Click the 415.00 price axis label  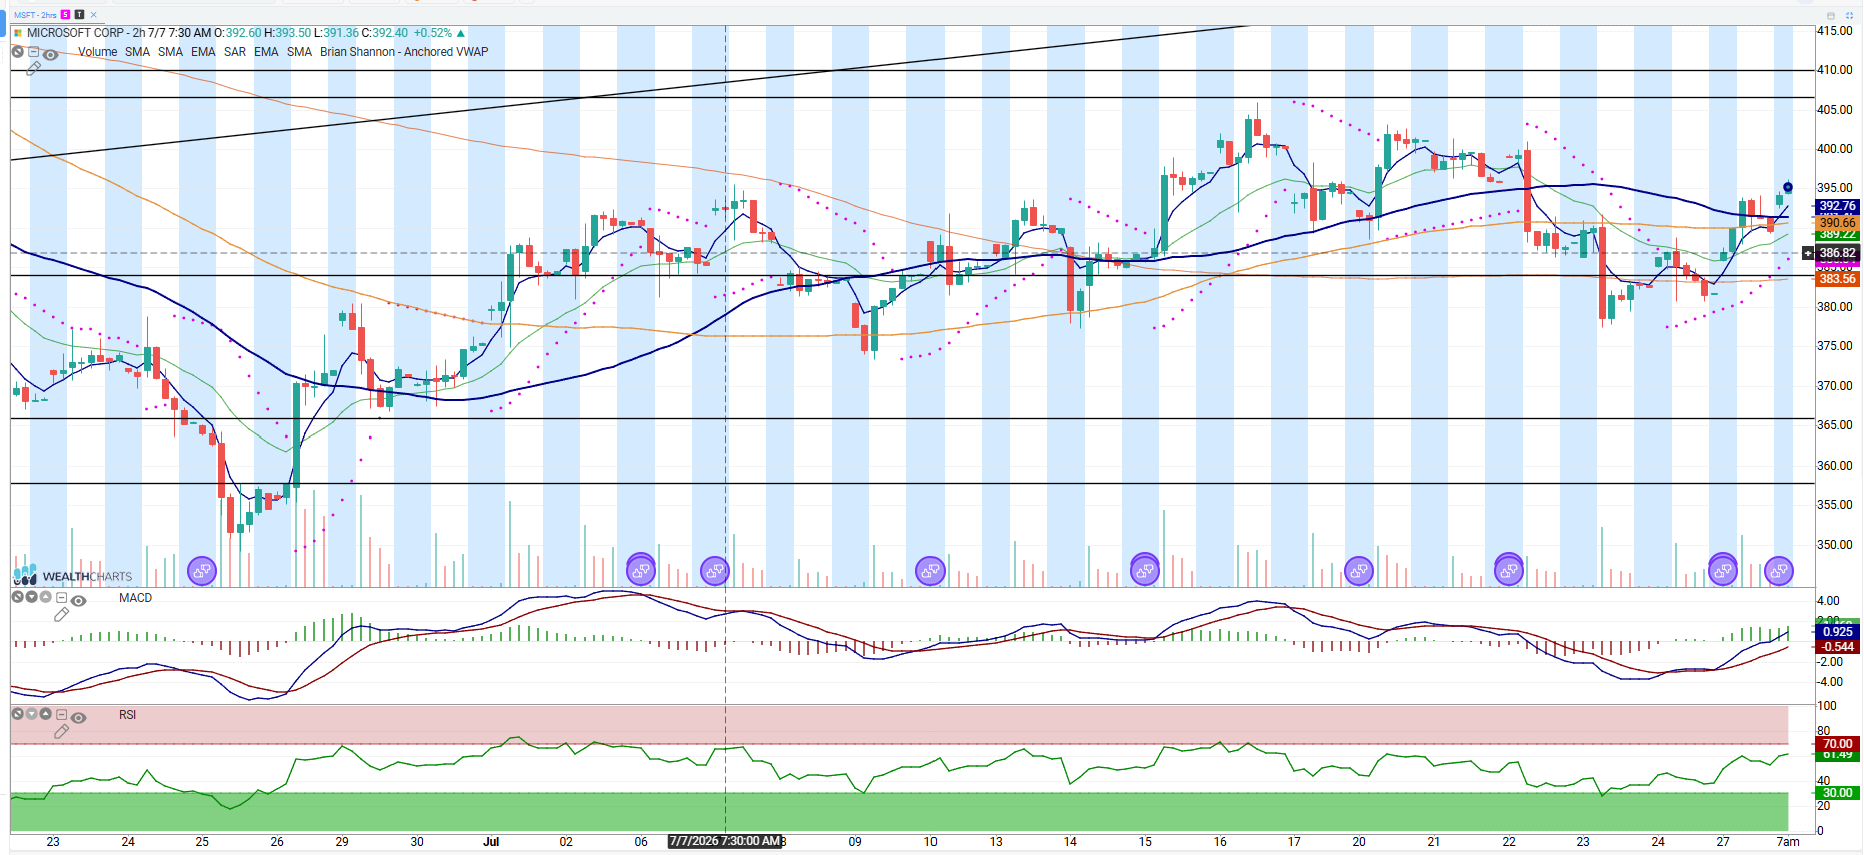(1834, 31)
